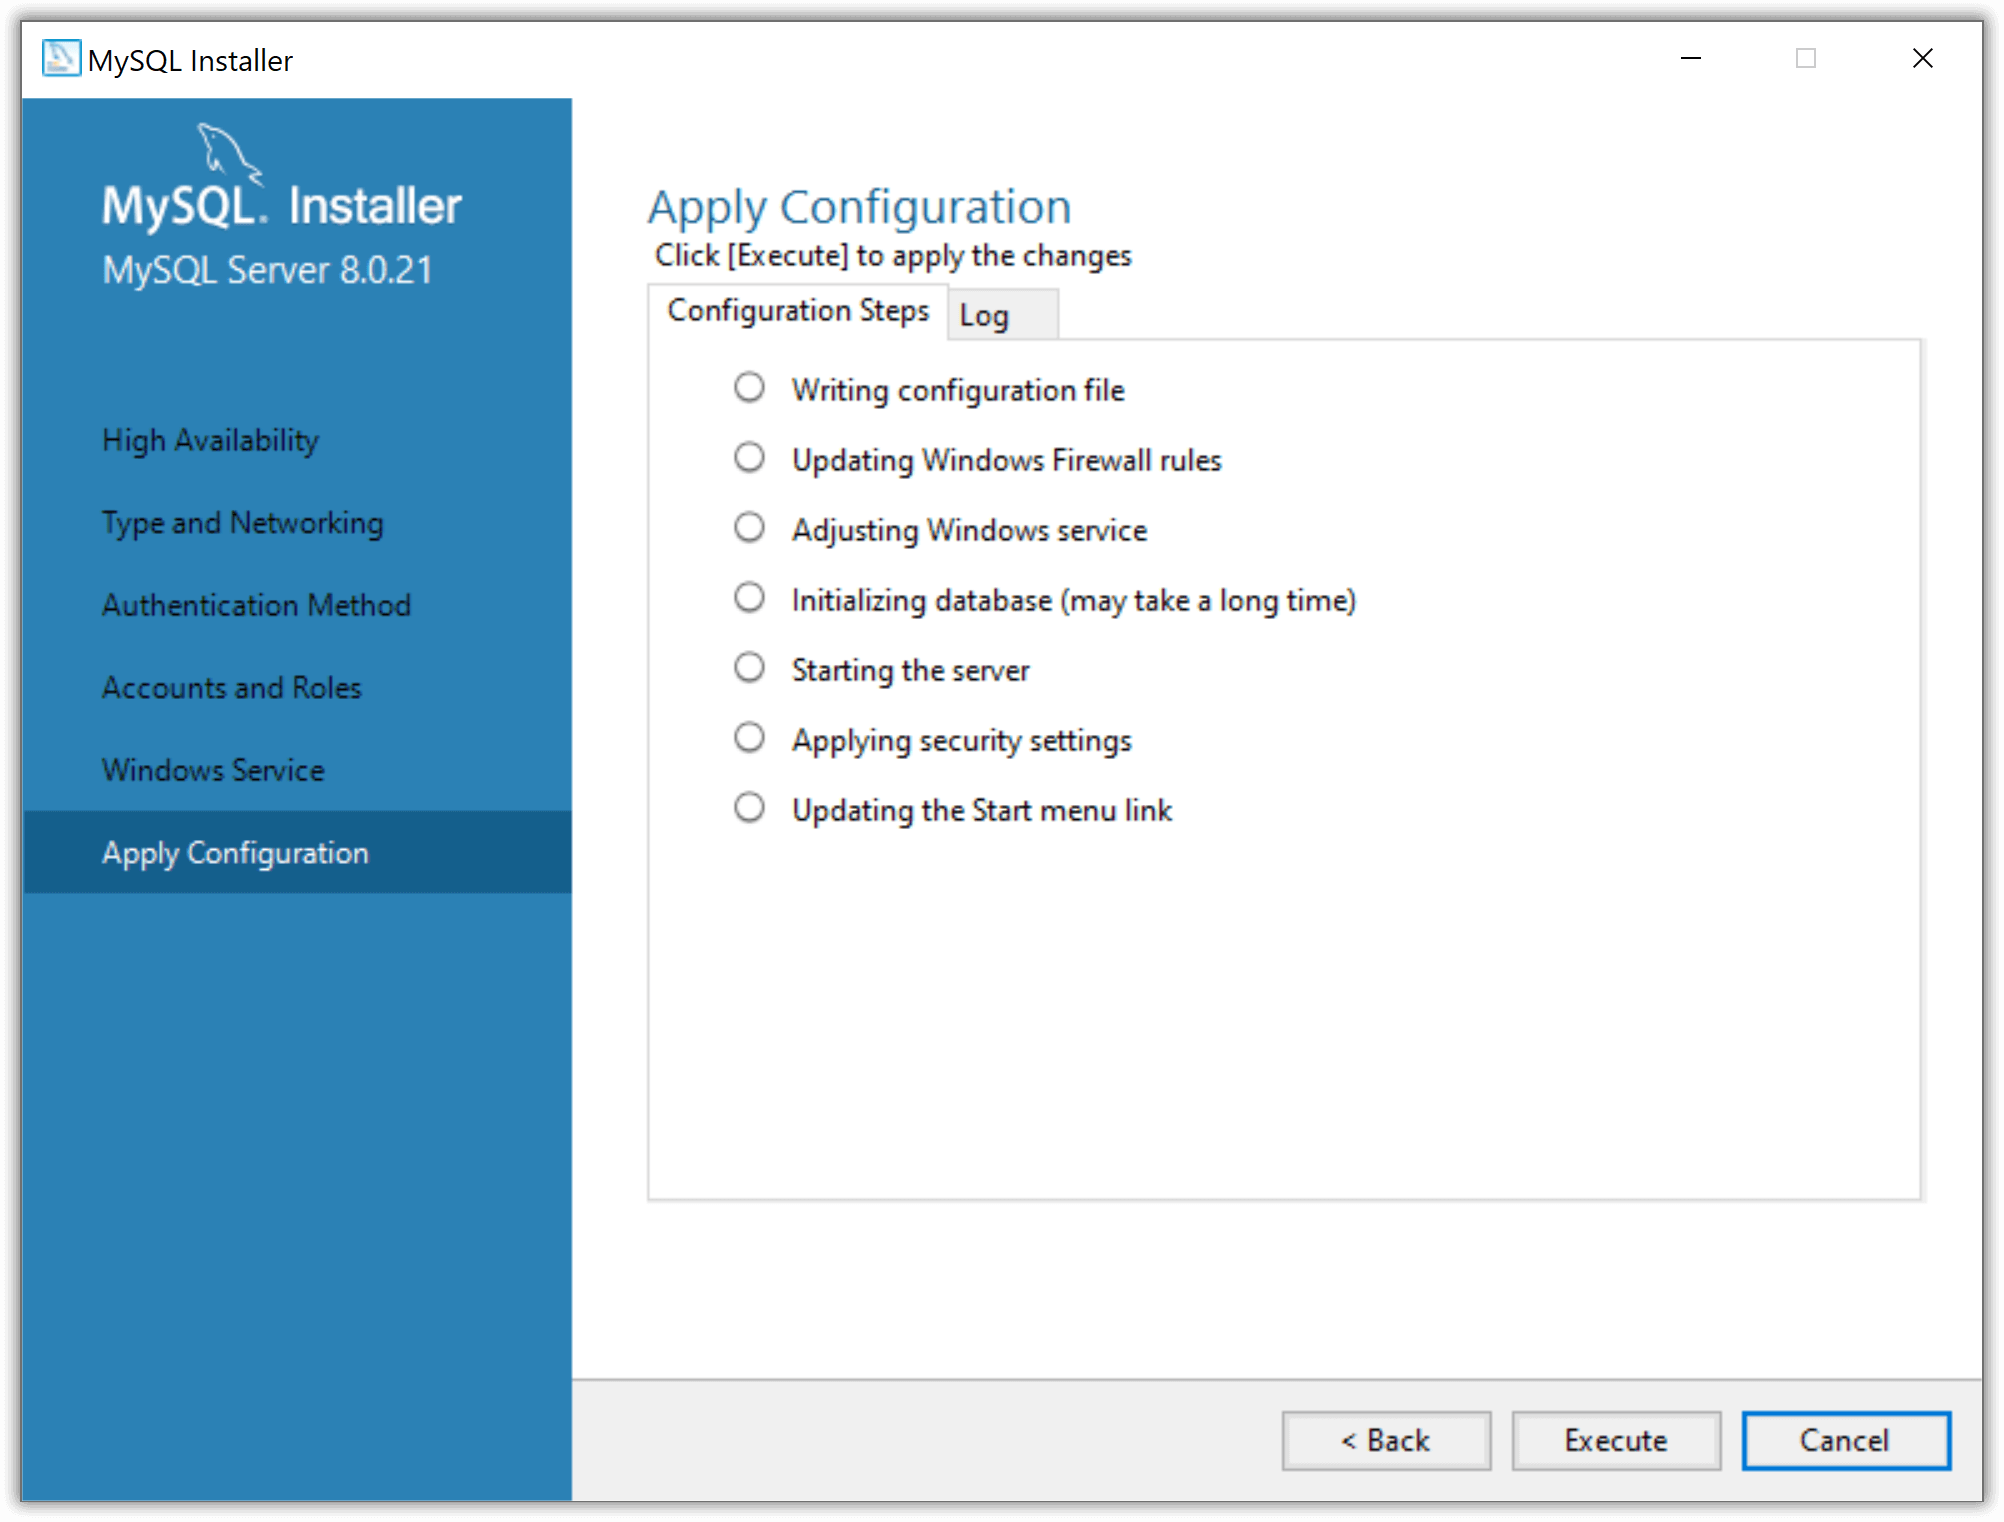Click the MySQL Installer title bar icon
Image resolution: width=2004 pixels, height=1522 pixels.
(x=61, y=58)
